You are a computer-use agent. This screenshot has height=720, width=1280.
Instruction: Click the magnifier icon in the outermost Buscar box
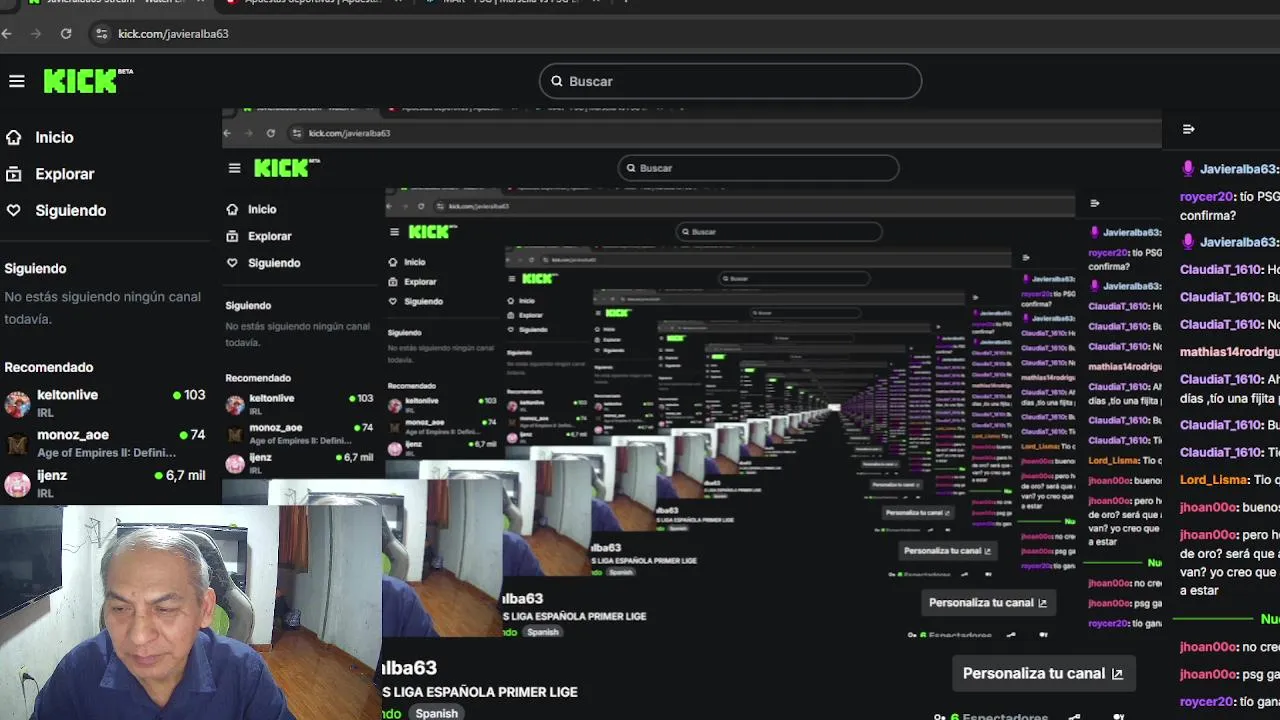coord(557,81)
